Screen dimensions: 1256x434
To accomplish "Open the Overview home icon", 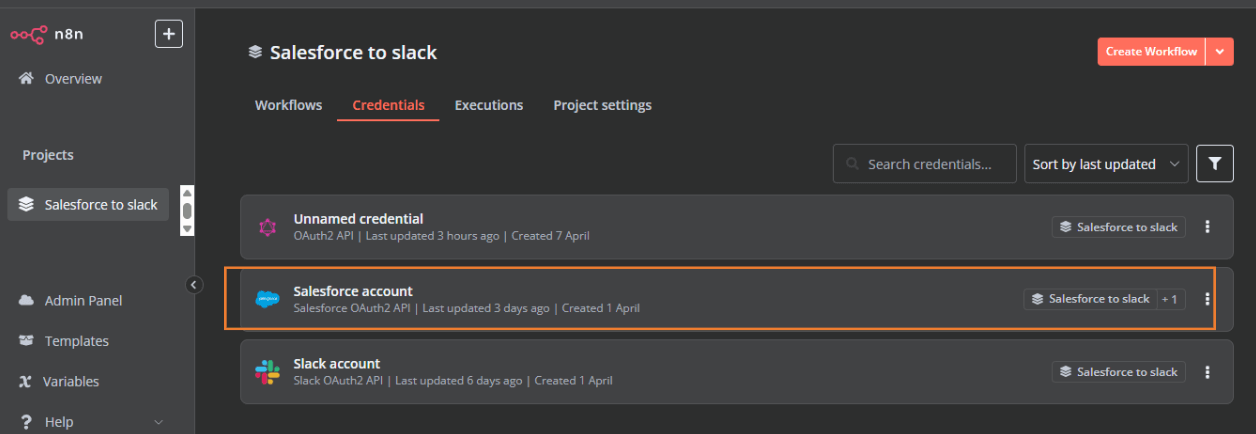I will click(27, 79).
